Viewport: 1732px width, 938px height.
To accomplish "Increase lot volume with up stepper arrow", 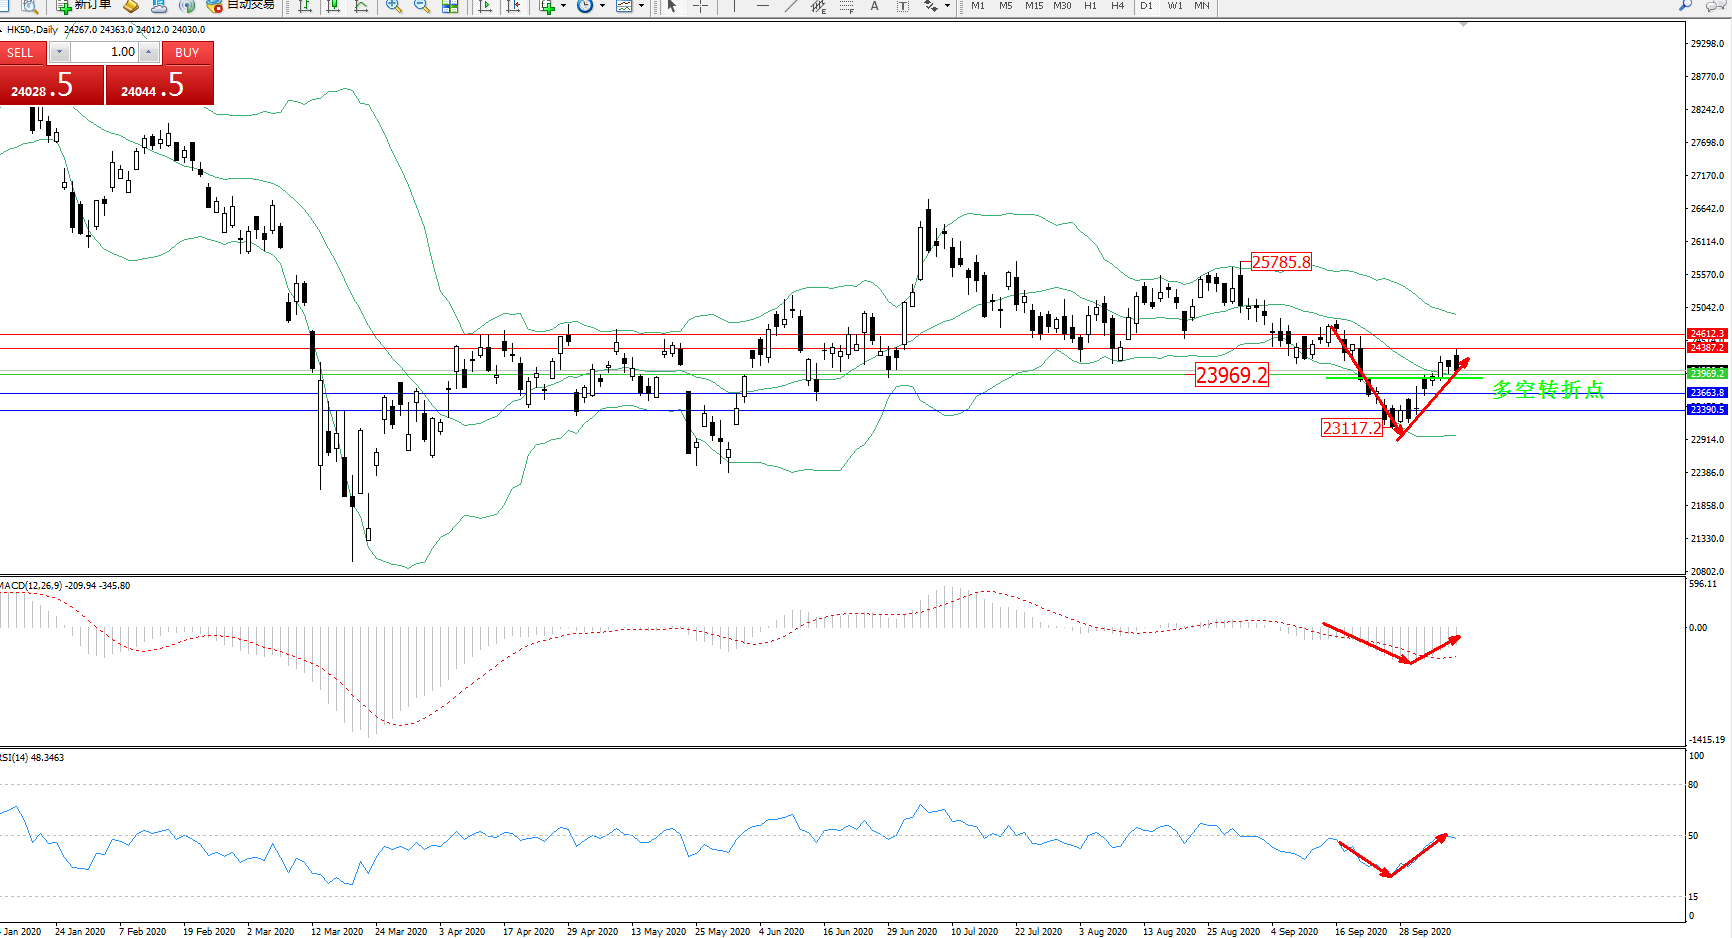I will coord(148,52).
